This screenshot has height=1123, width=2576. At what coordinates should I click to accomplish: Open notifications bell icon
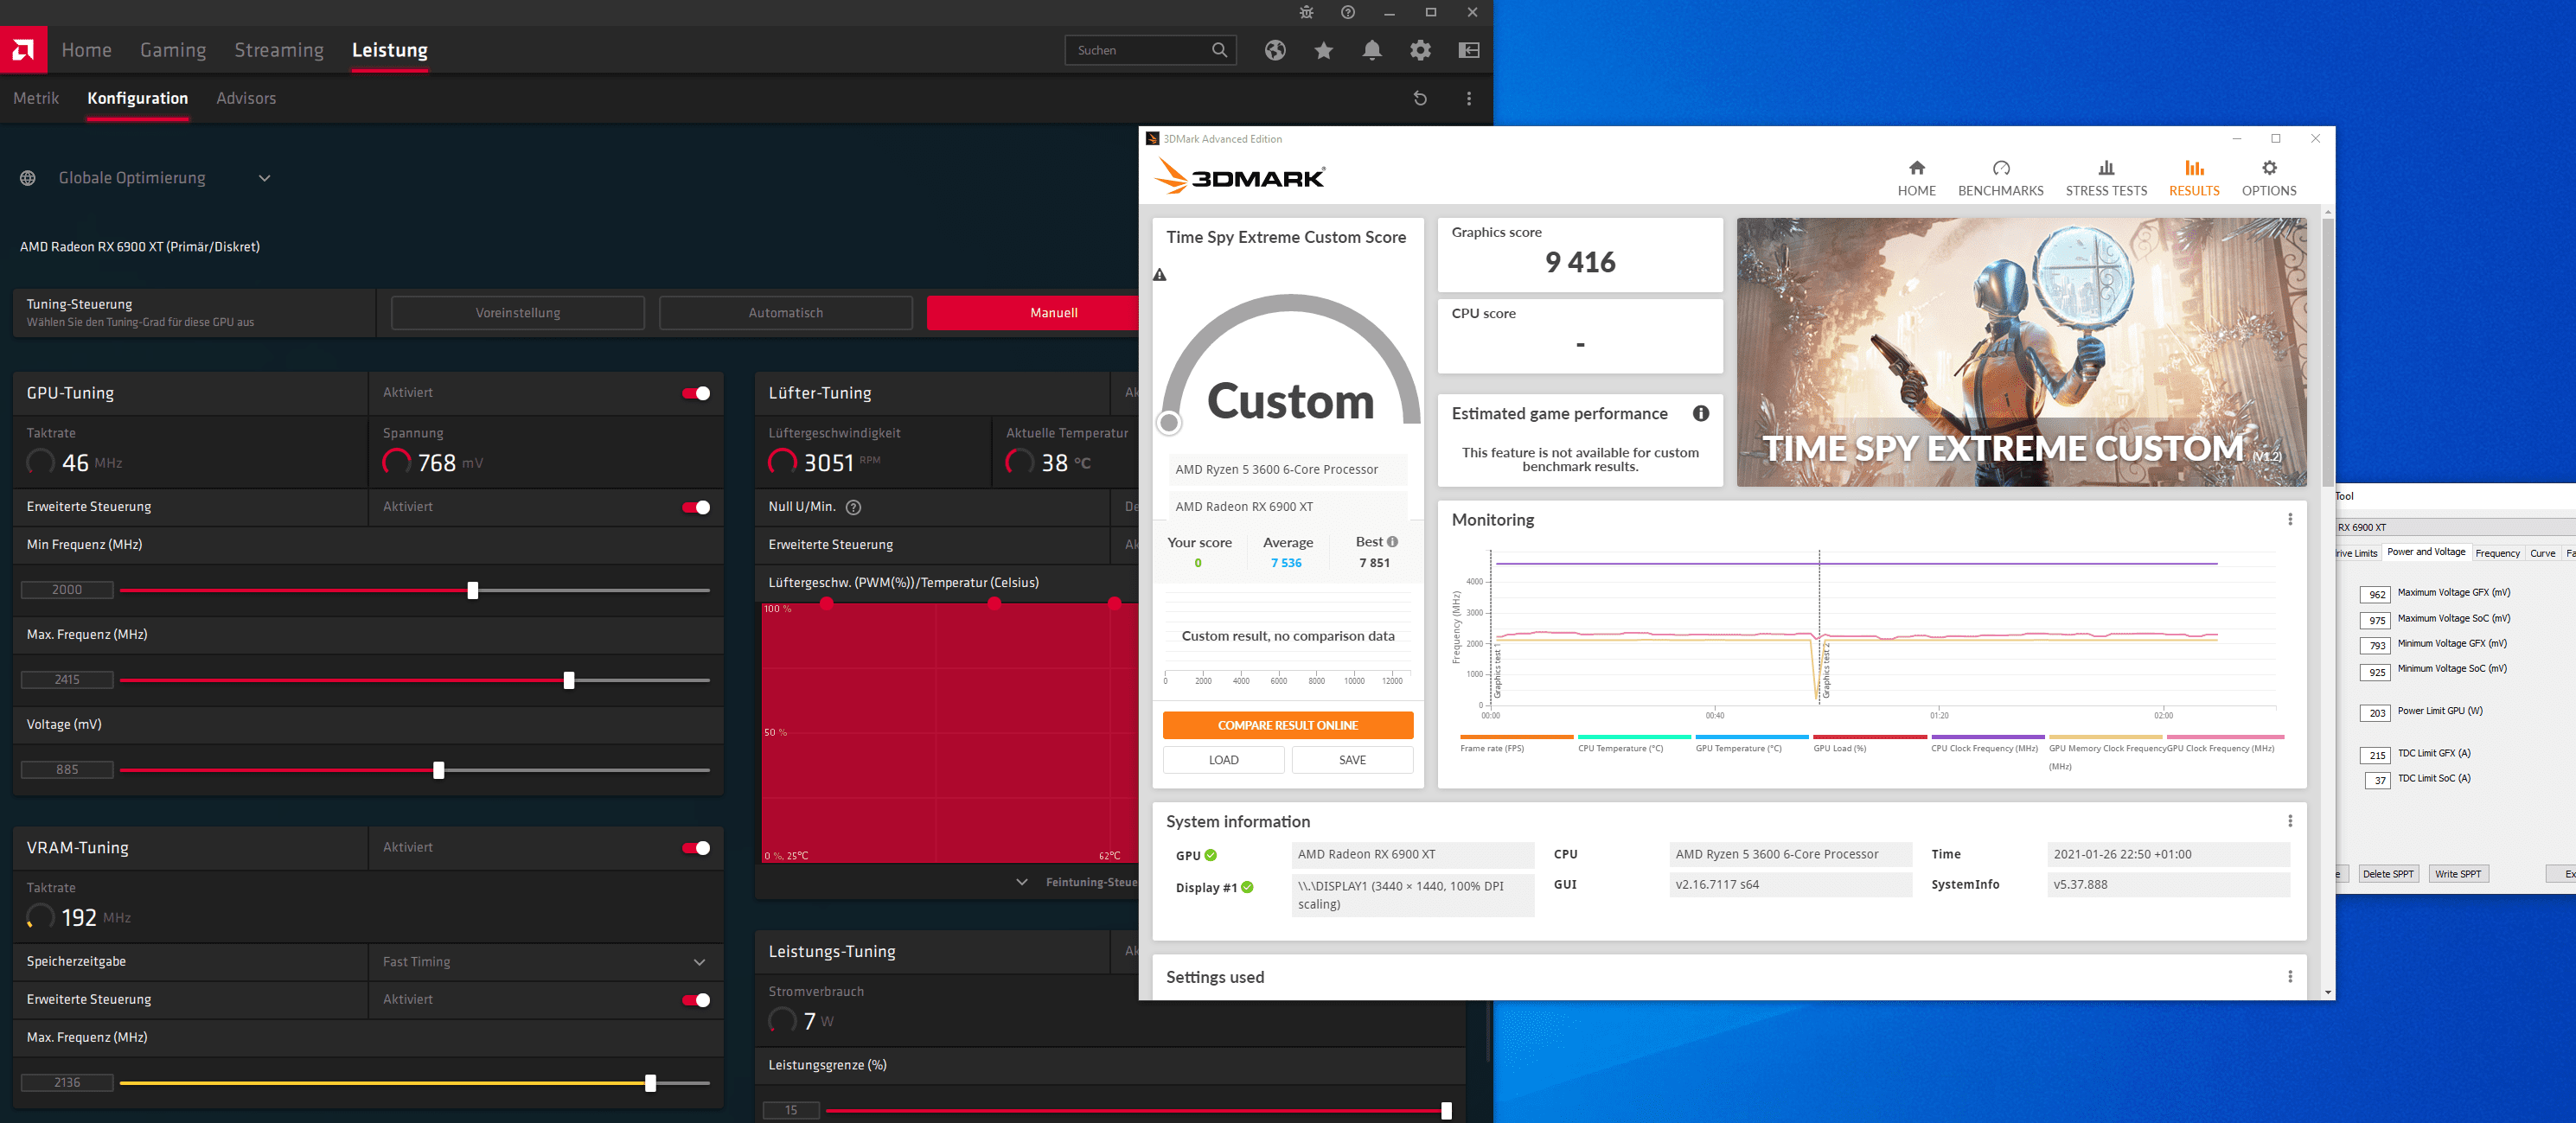tap(1372, 50)
